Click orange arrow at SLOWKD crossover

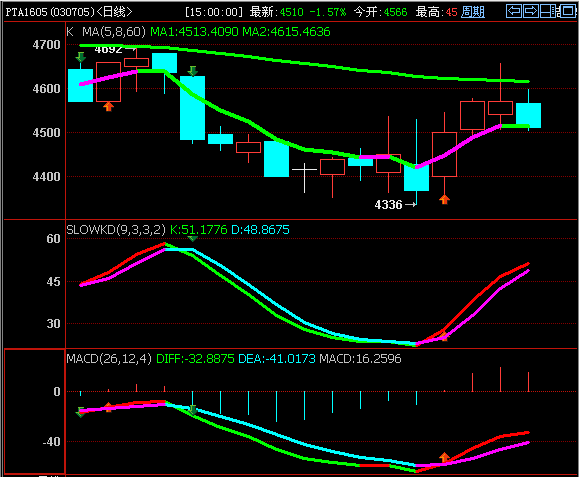(x=444, y=336)
